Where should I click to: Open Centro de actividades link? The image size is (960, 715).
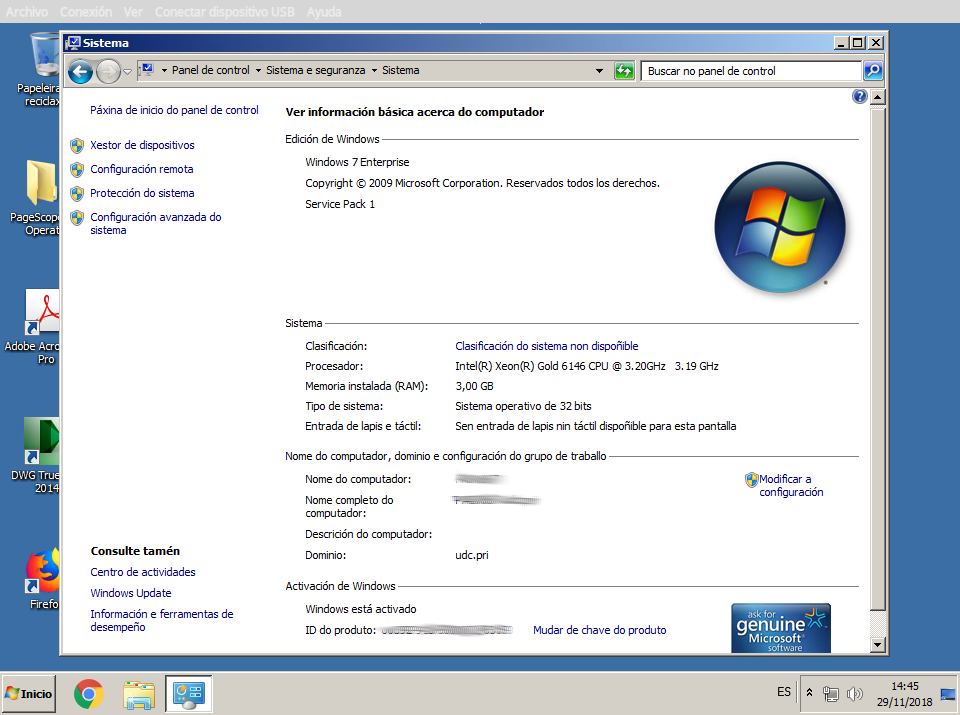pos(143,572)
